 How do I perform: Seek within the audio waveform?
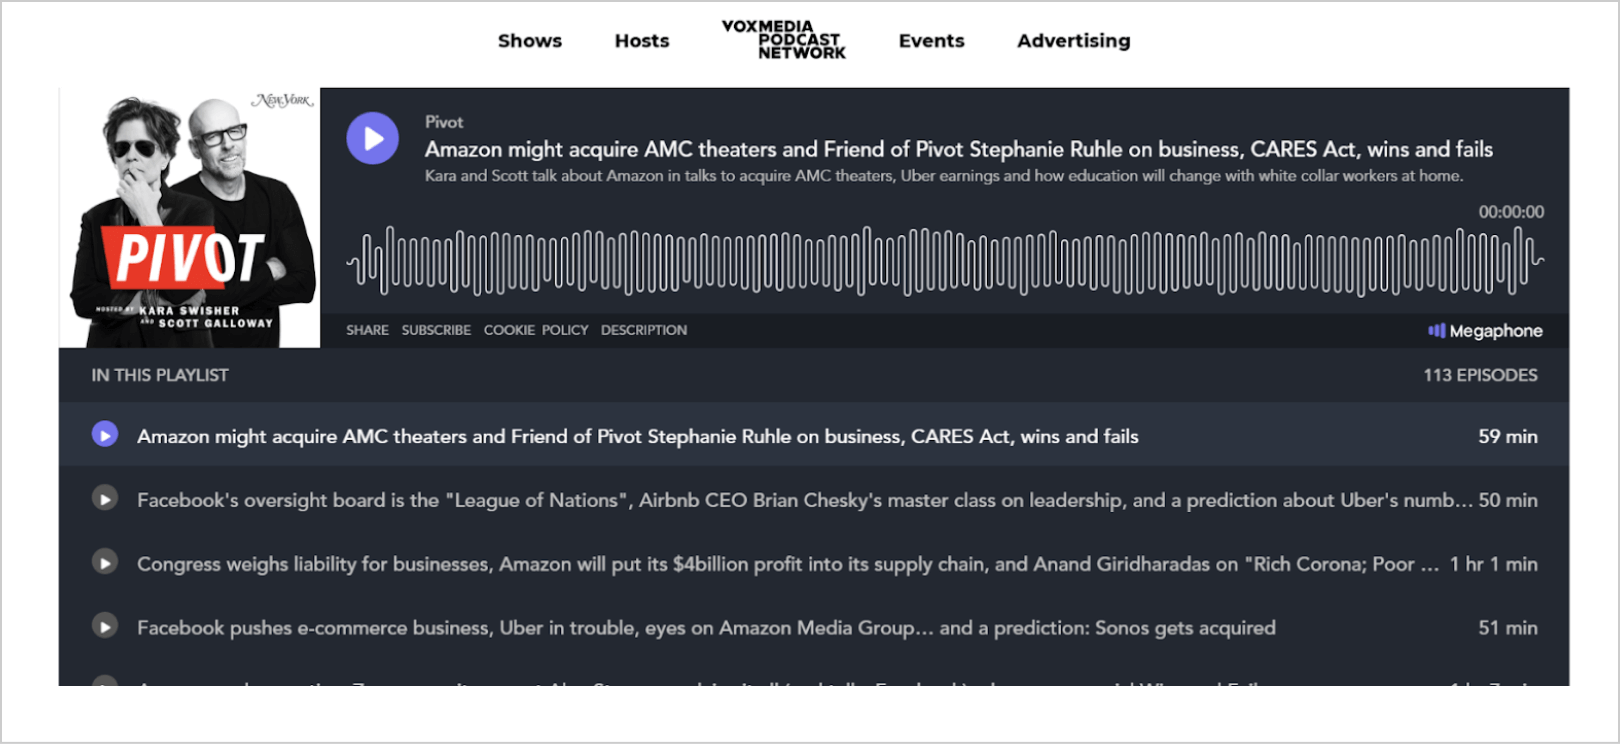click(945, 261)
